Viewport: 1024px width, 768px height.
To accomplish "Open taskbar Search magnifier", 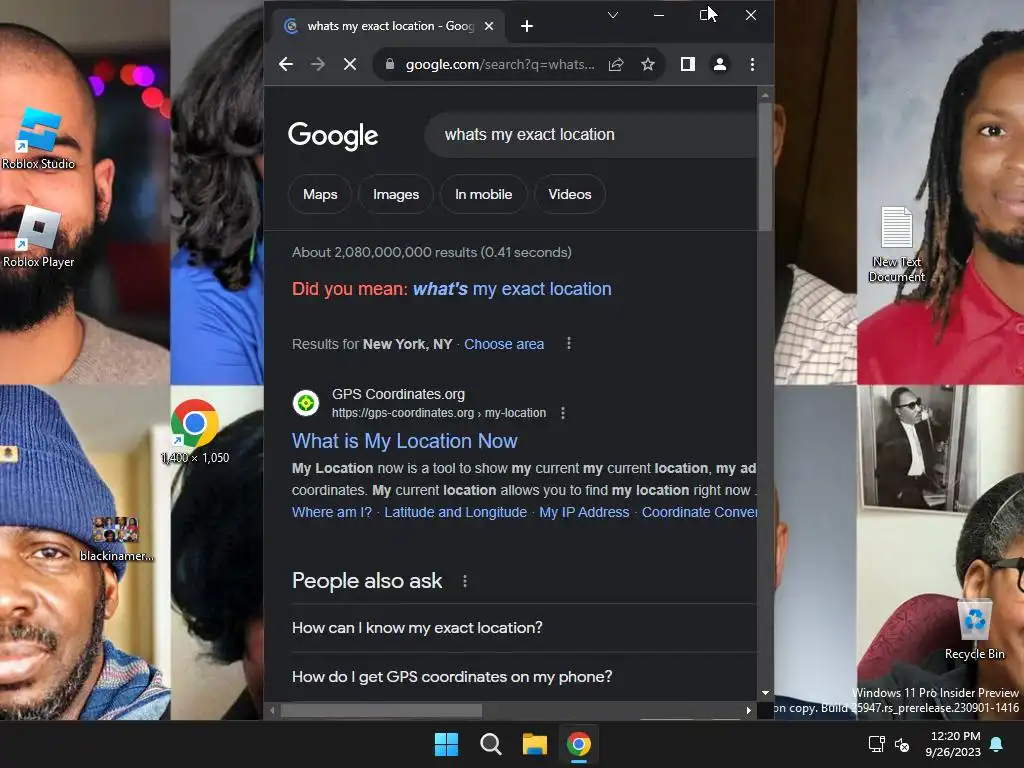I will click(x=490, y=744).
